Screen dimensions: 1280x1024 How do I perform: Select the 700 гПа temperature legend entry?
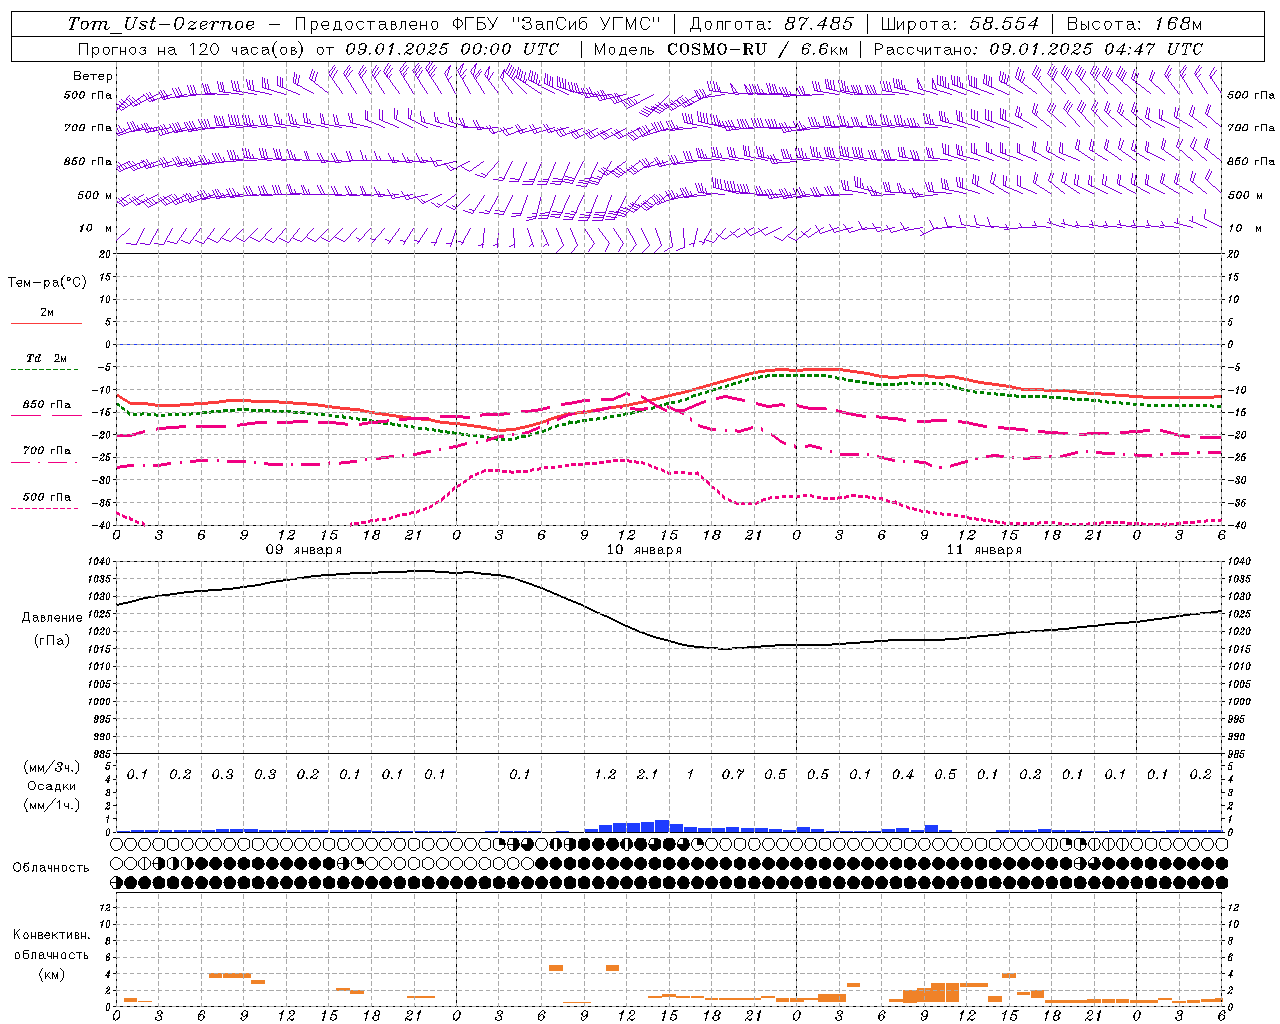coord(47,450)
